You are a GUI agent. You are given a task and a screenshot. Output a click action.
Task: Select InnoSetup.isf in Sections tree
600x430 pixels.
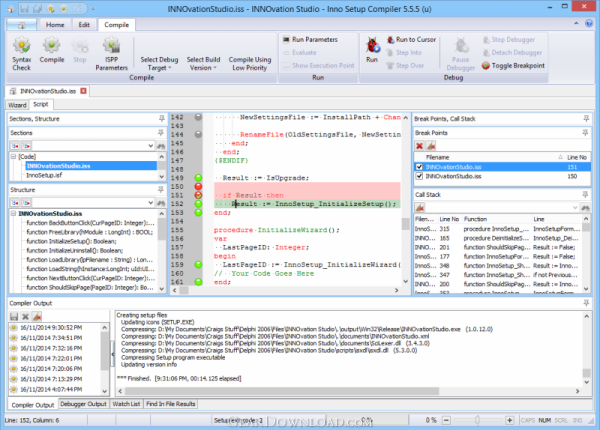(x=44, y=175)
